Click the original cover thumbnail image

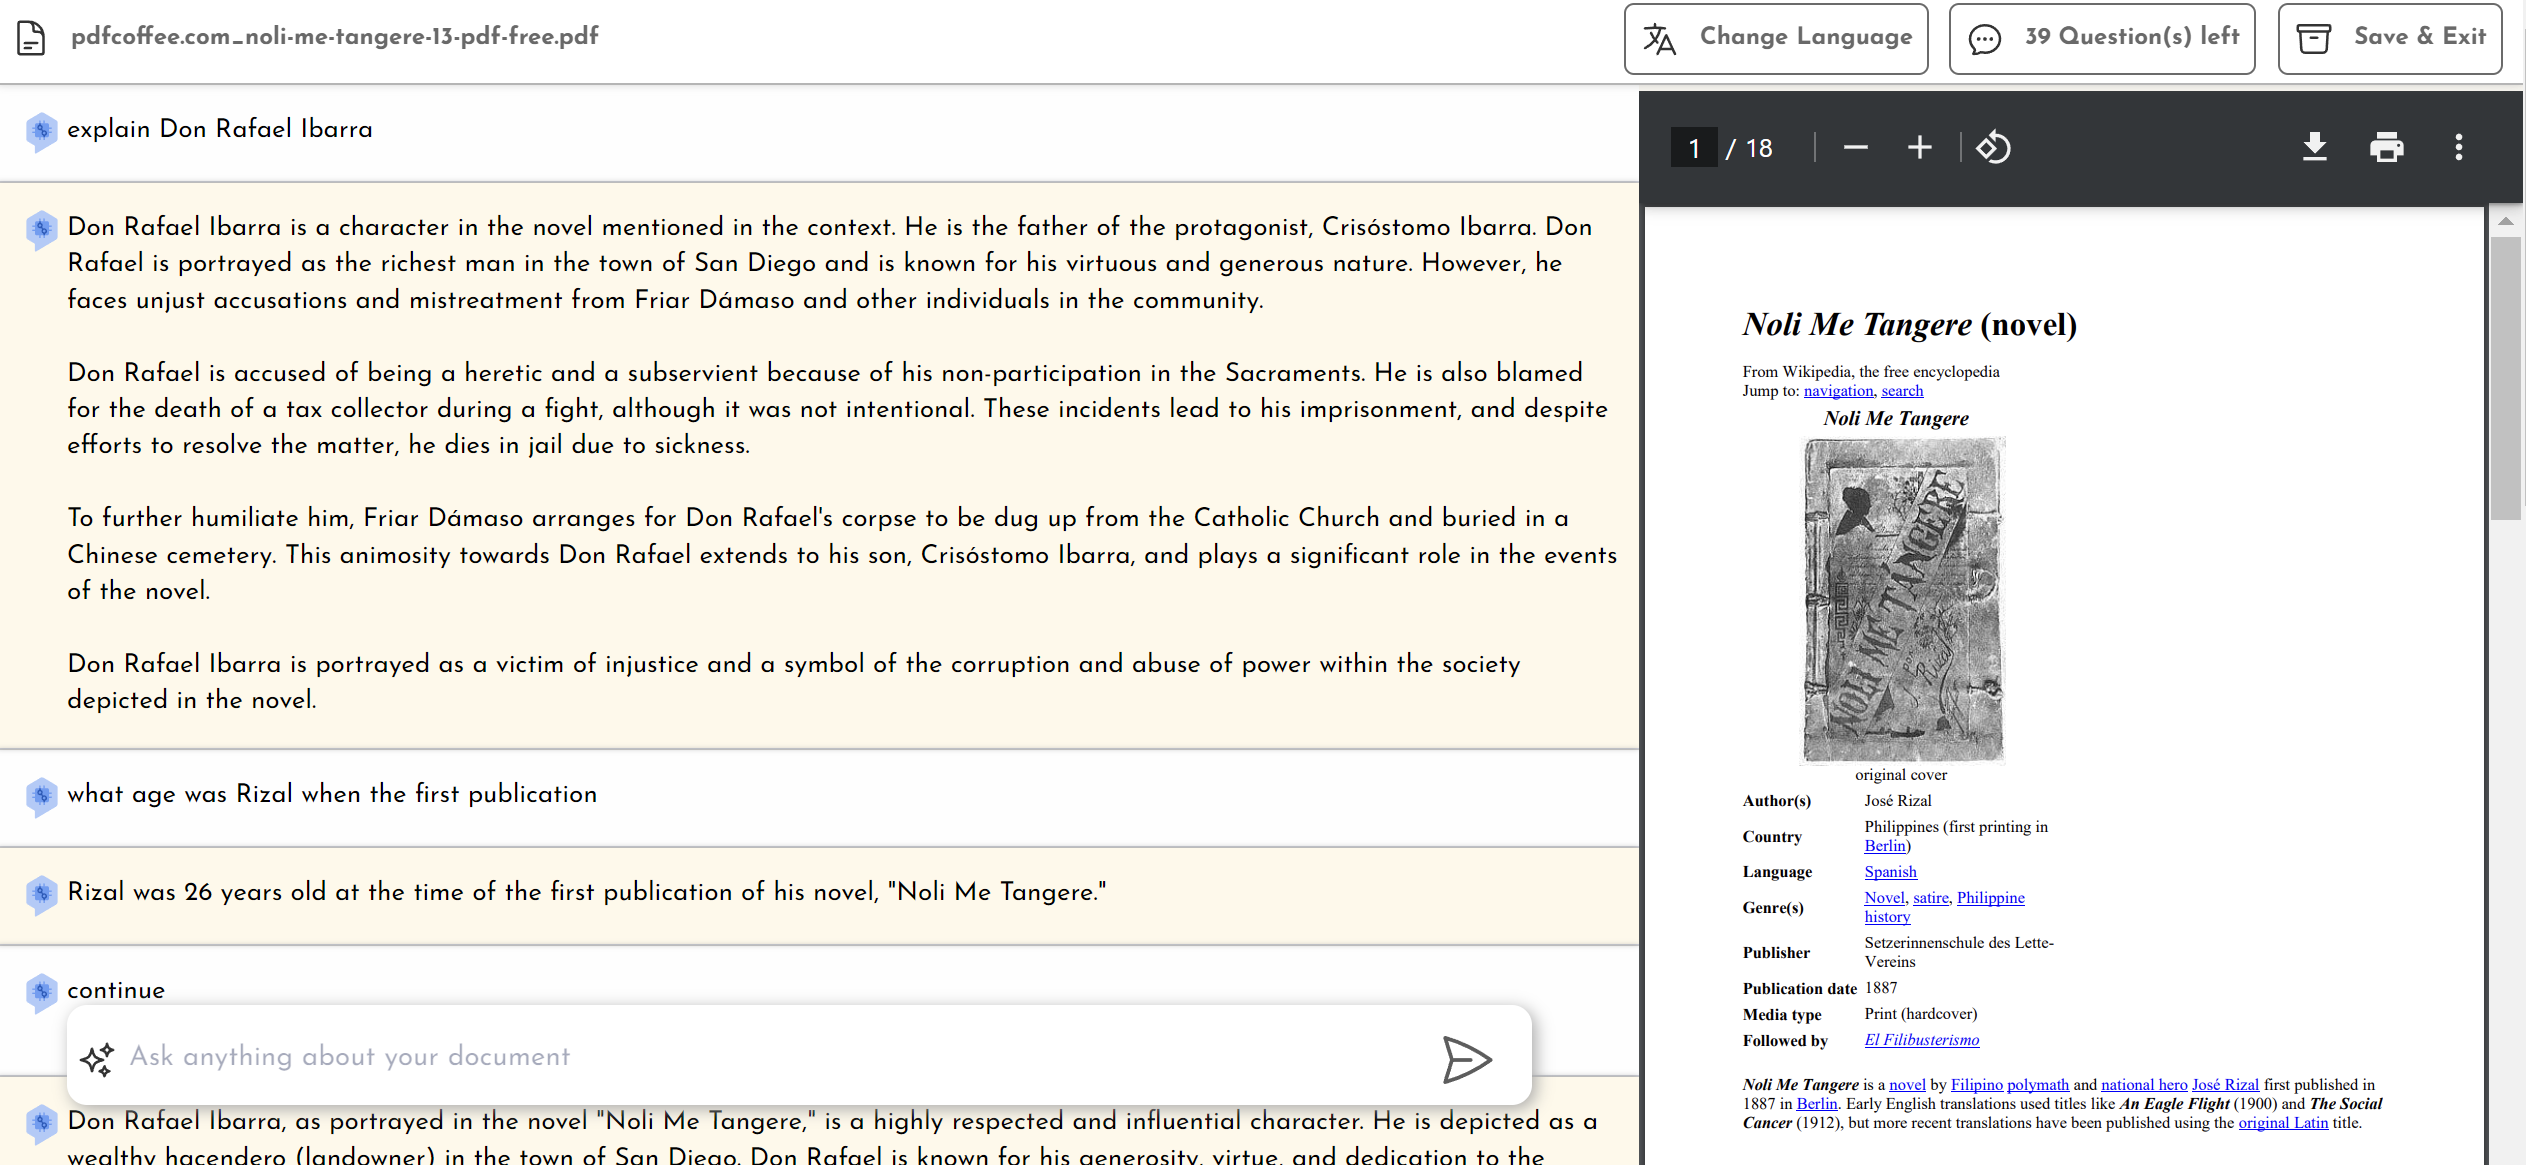[x=1903, y=600]
